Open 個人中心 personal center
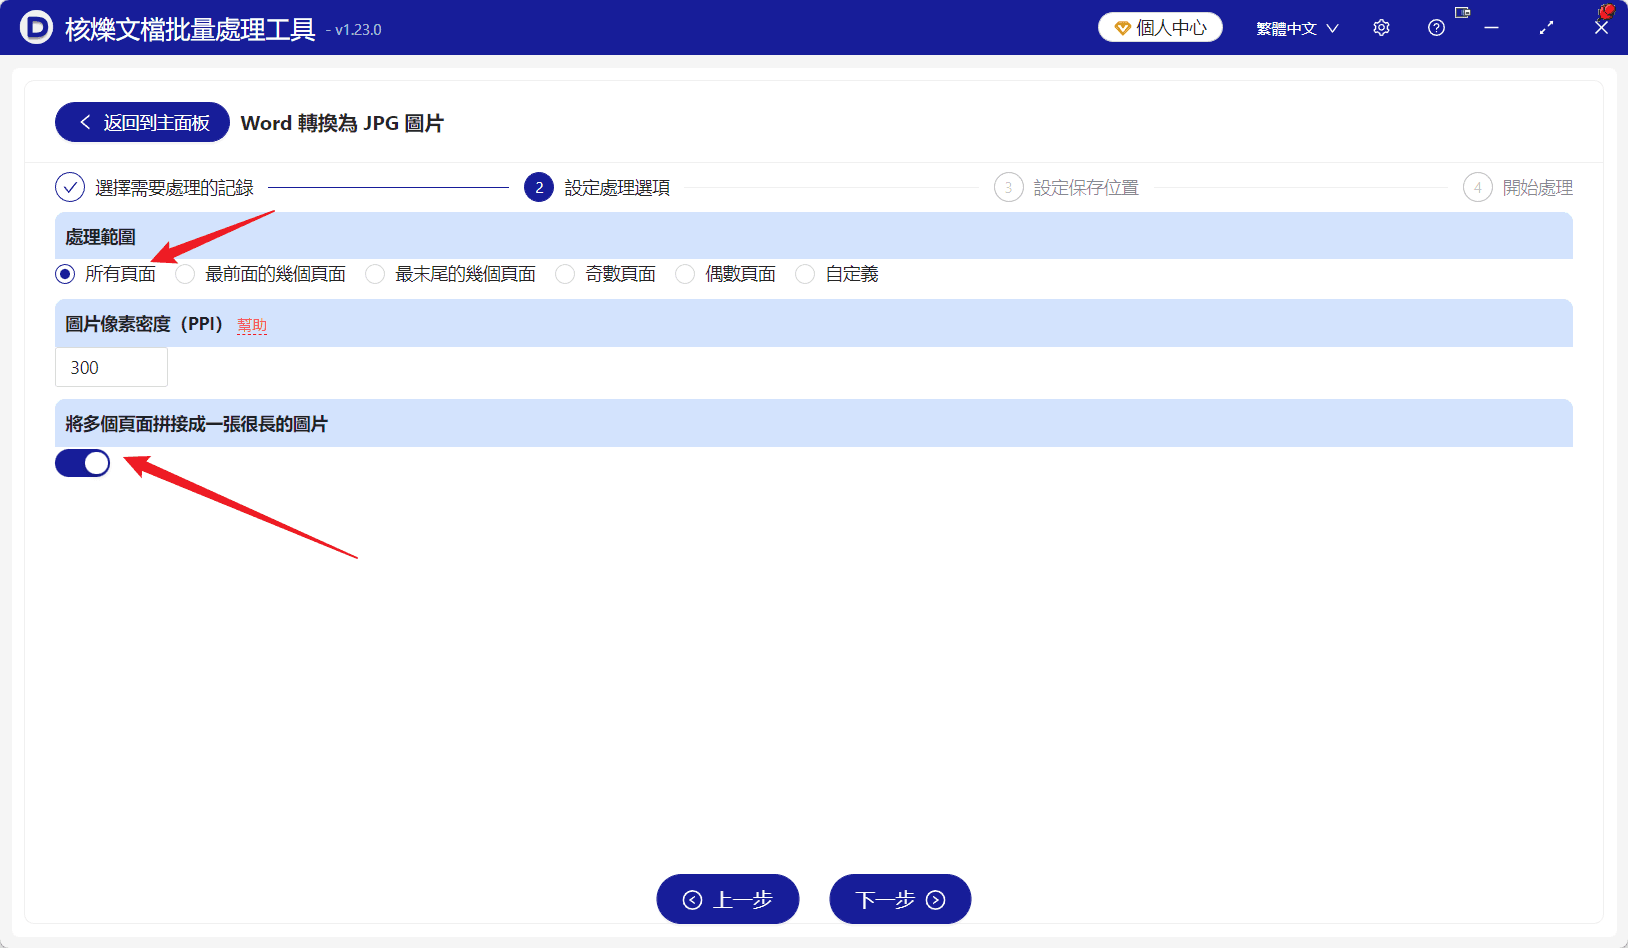 (x=1160, y=27)
